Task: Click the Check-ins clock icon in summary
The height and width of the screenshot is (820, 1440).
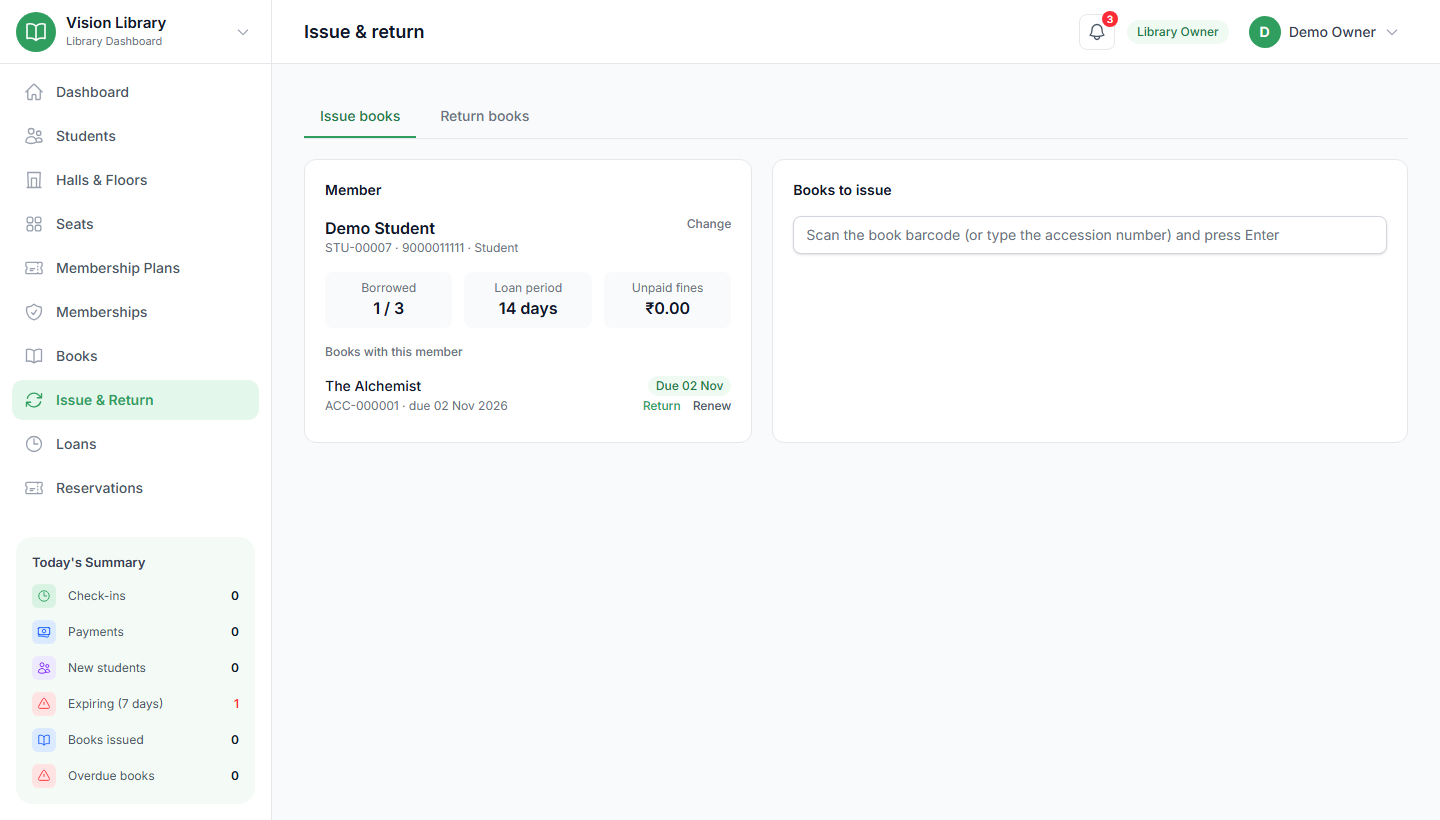Action: click(44, 596)
